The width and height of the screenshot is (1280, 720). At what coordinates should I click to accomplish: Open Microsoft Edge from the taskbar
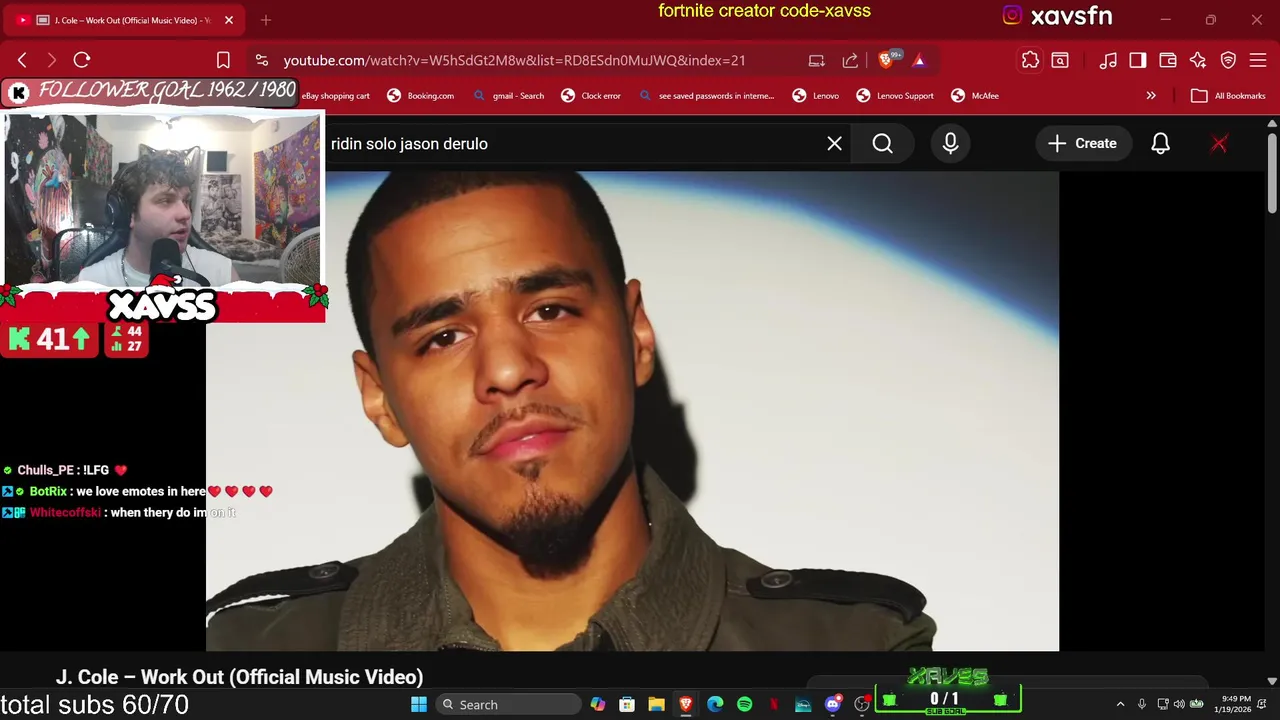[x=715, y=705]
